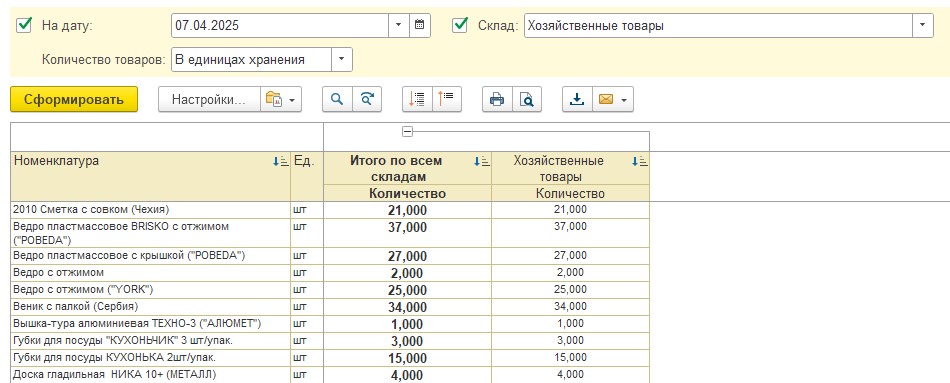Save the report with the download icon
This screenshot has height=383, width=950.
[x=577, y=99]
